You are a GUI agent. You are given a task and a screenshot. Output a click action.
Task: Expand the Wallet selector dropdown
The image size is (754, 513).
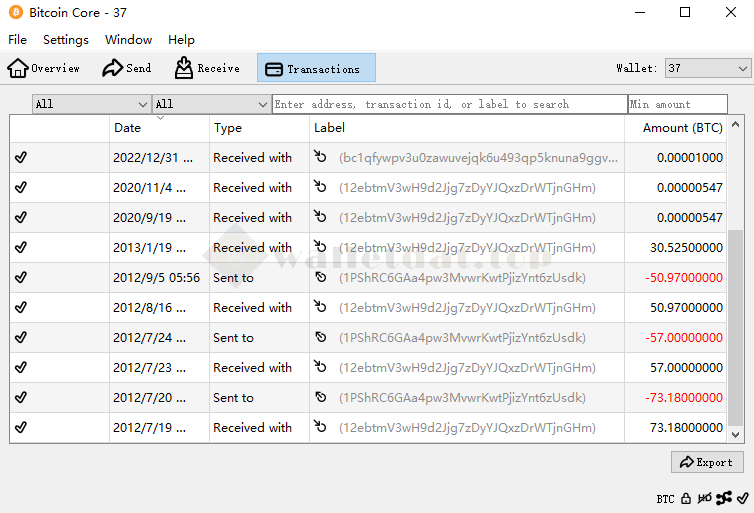click(x=707, y=68)
